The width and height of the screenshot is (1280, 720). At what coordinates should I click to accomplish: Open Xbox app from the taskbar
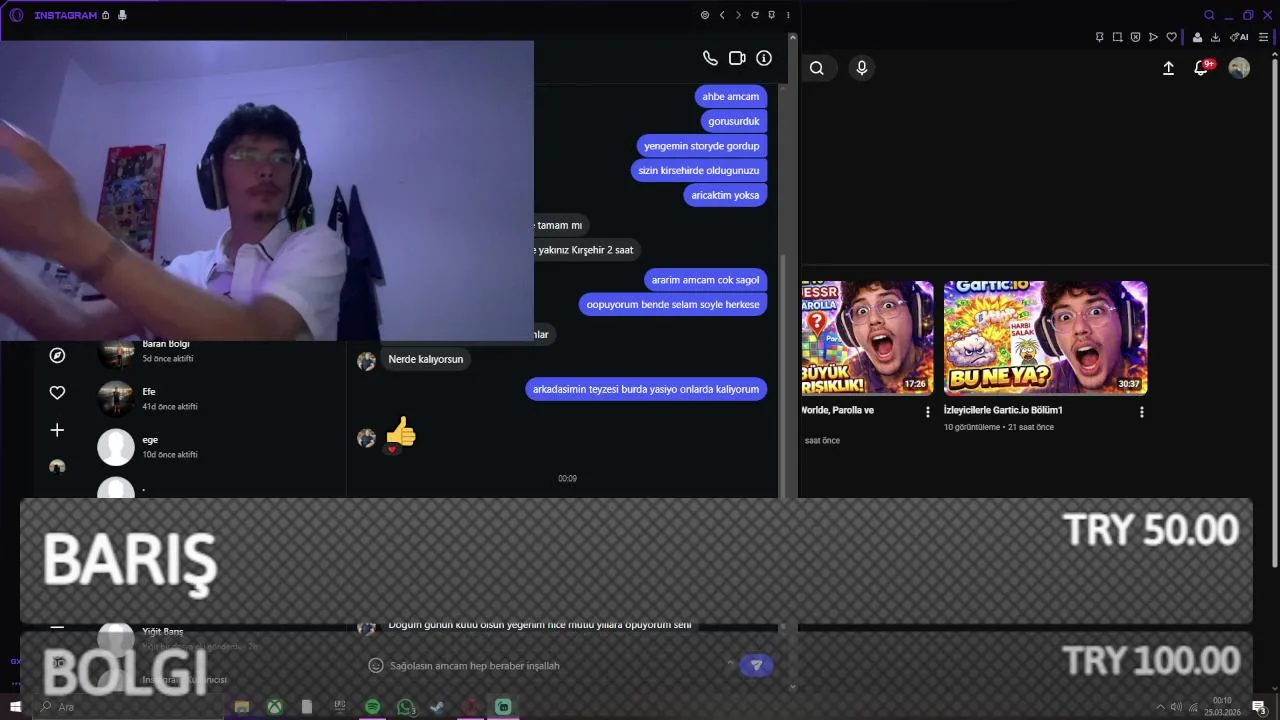click(x=274, y=707)
